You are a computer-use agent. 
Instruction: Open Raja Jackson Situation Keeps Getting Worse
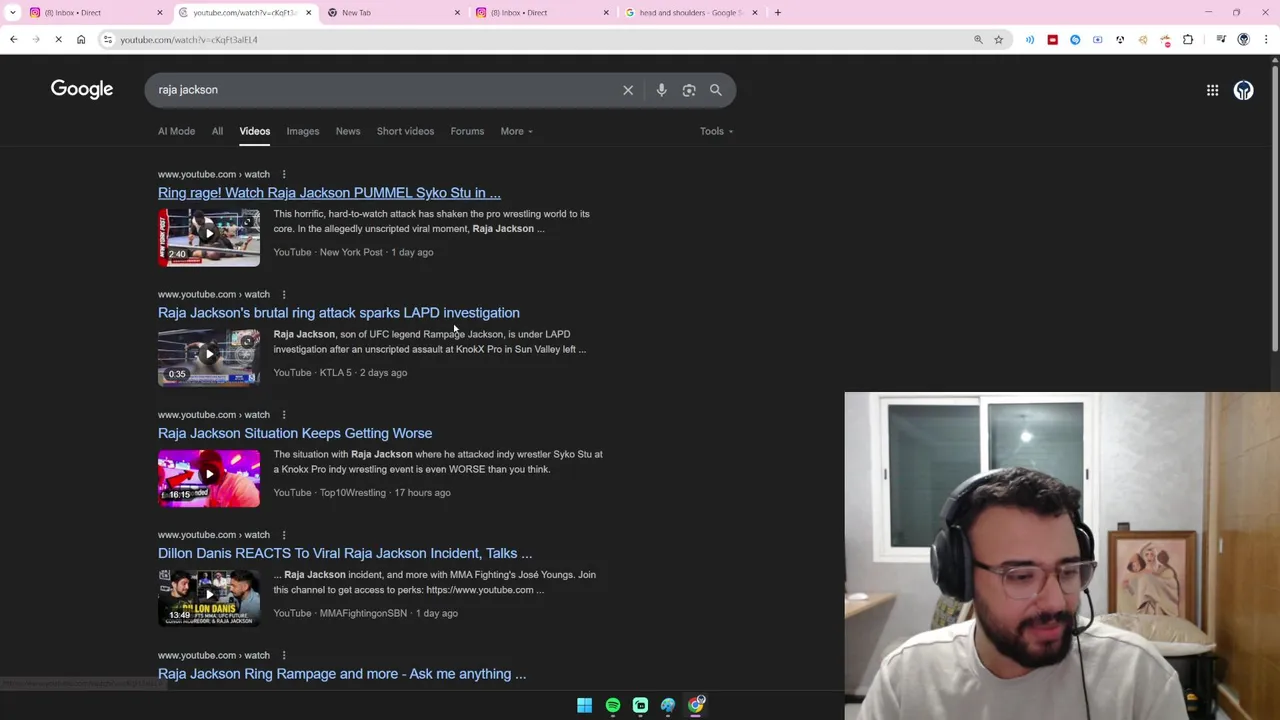click(295, 433)
